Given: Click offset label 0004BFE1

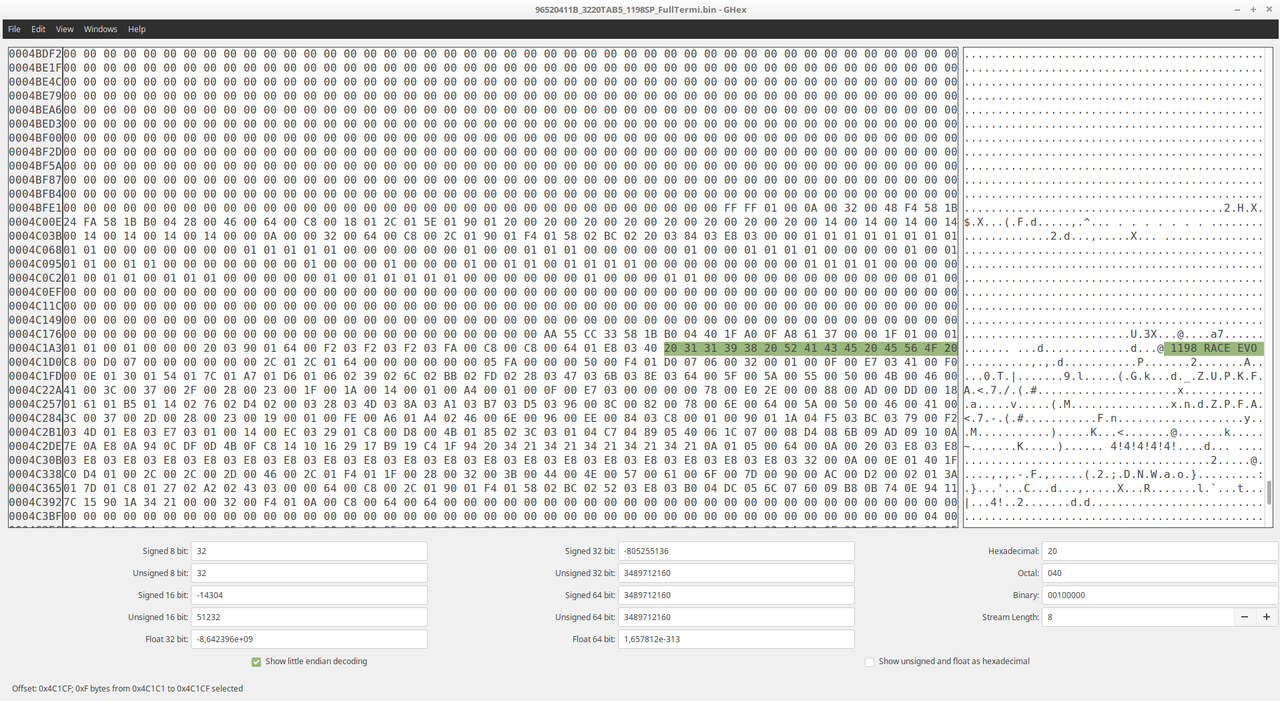Looking at the screenshot, I should pos(35,208).
